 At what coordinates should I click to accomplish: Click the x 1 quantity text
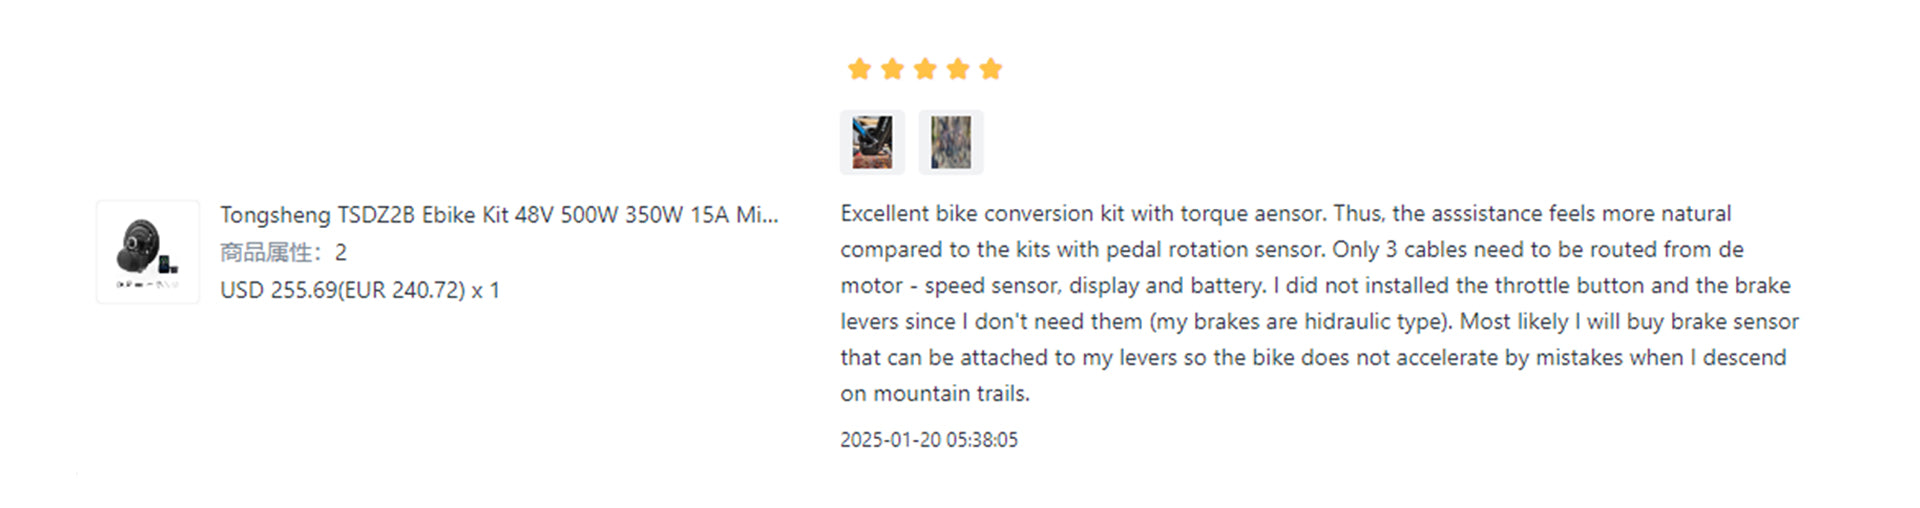pos(485,290)
